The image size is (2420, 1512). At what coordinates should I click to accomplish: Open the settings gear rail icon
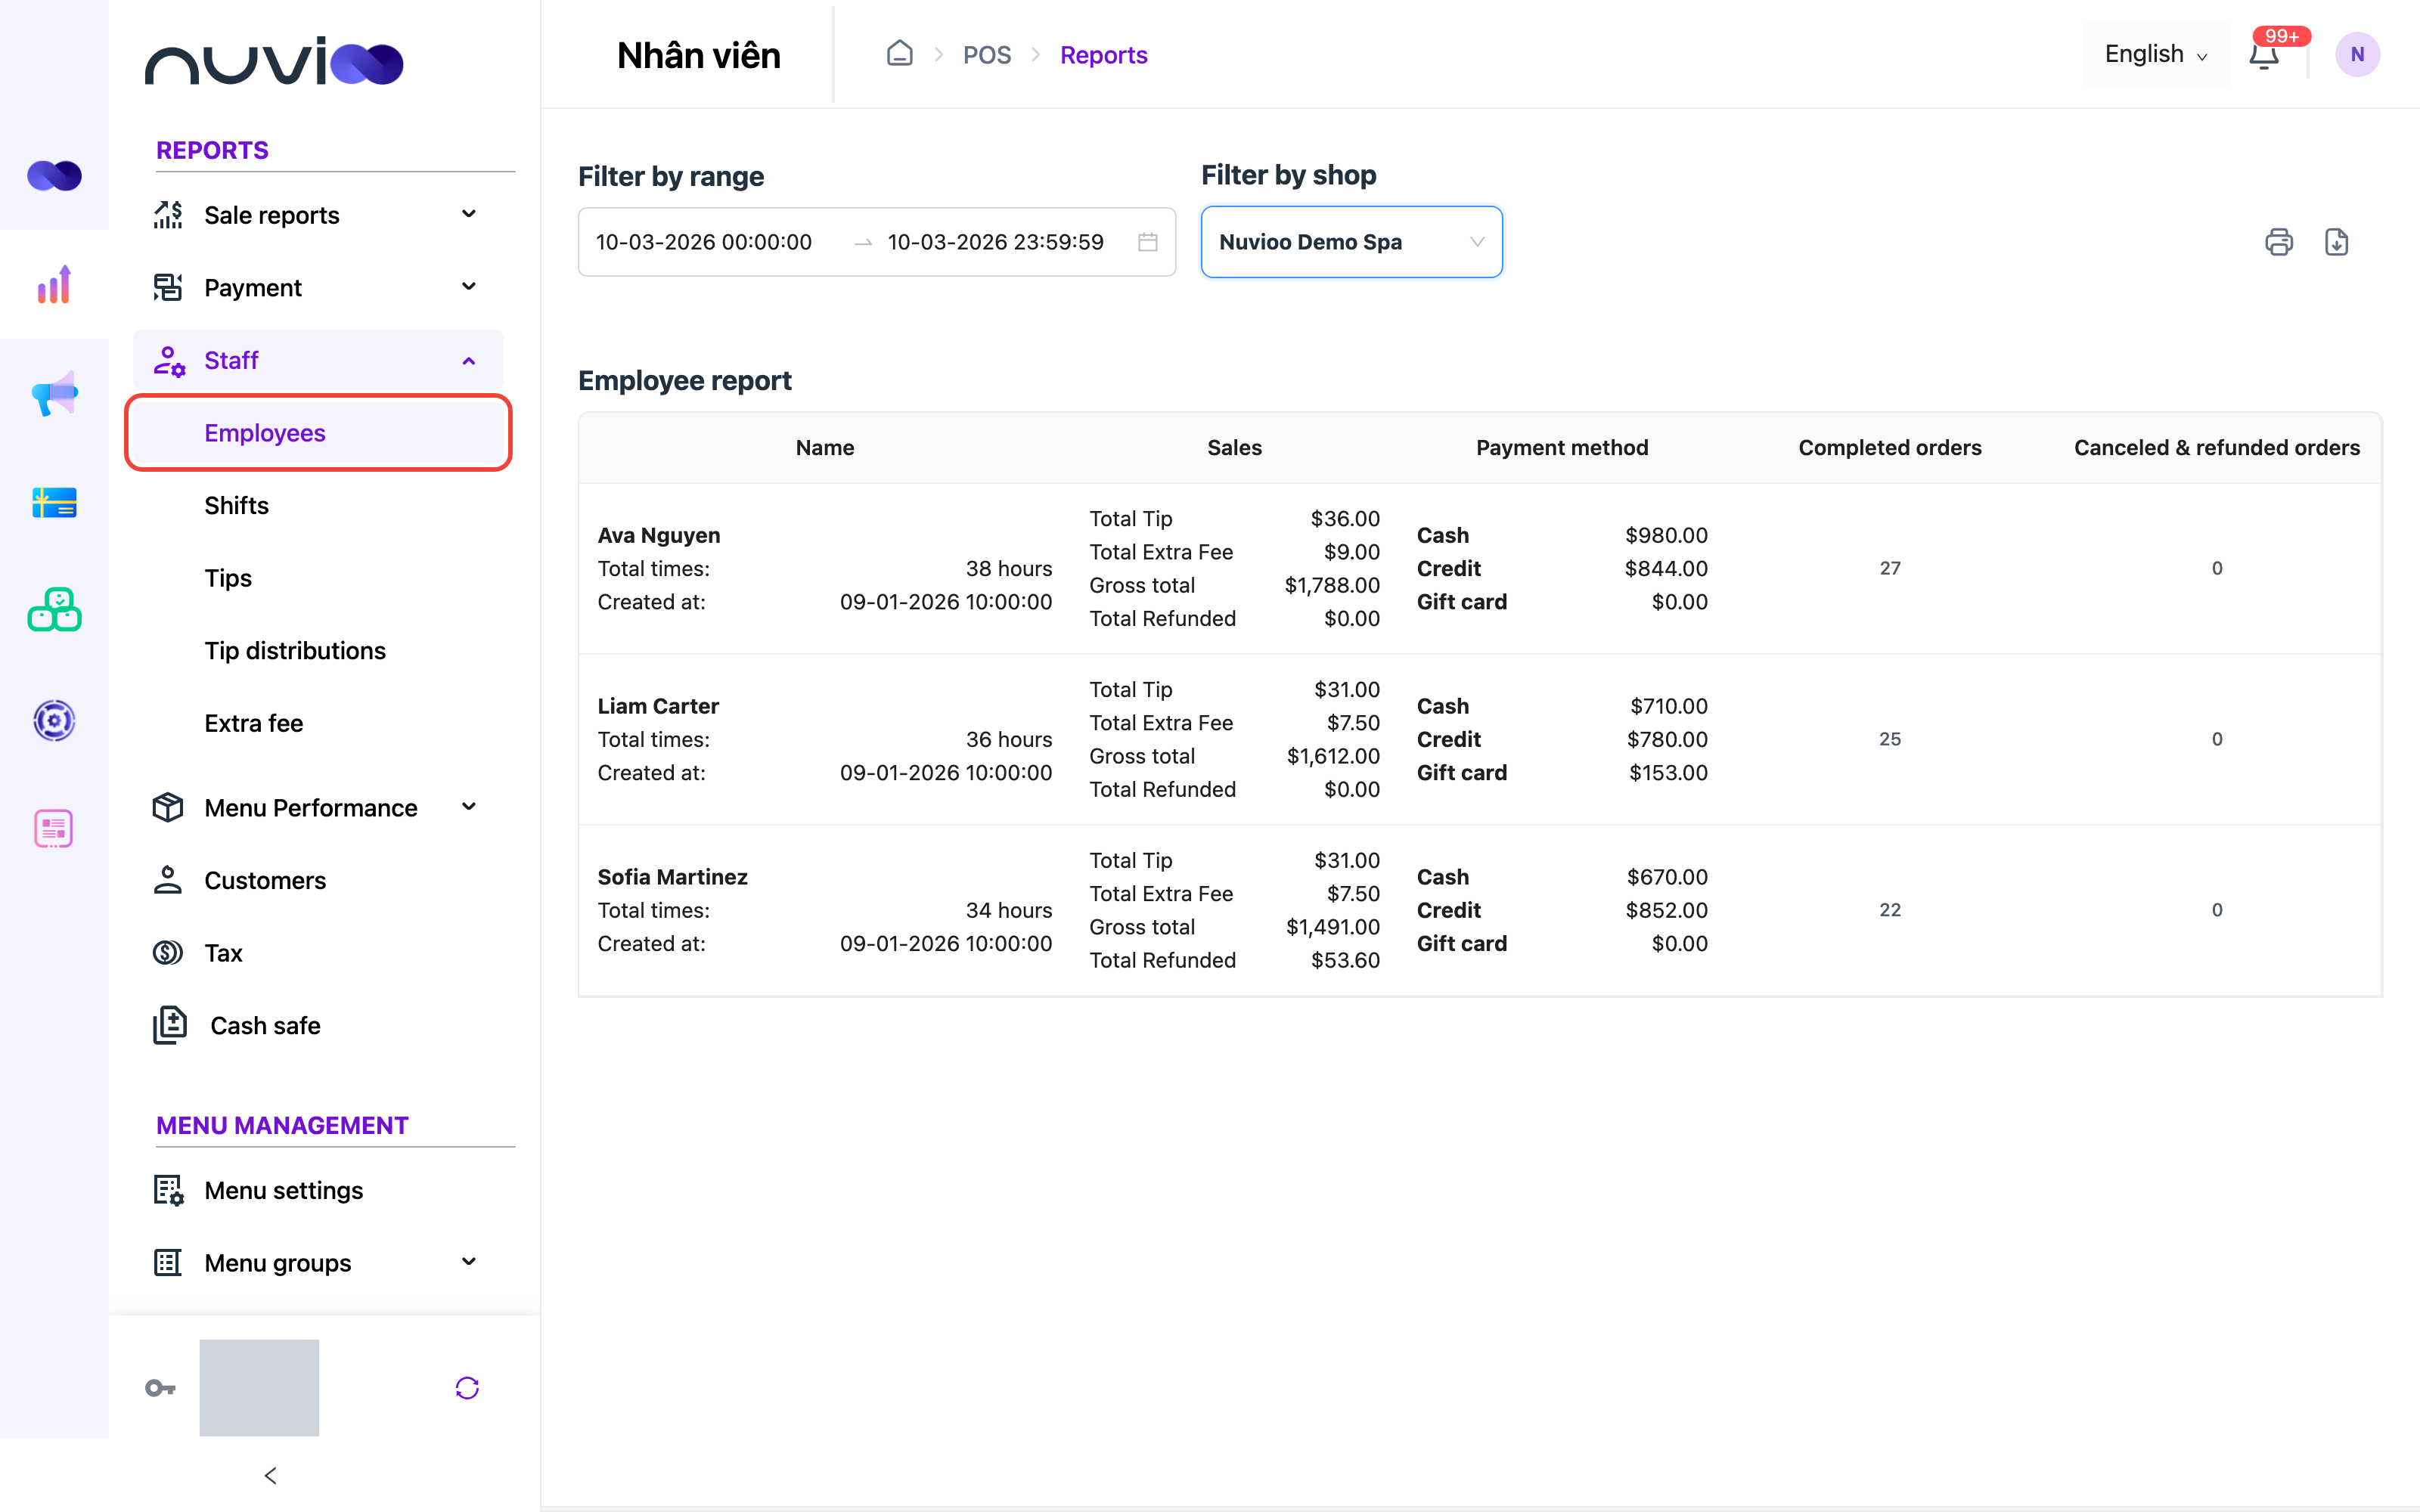point(54,720)
